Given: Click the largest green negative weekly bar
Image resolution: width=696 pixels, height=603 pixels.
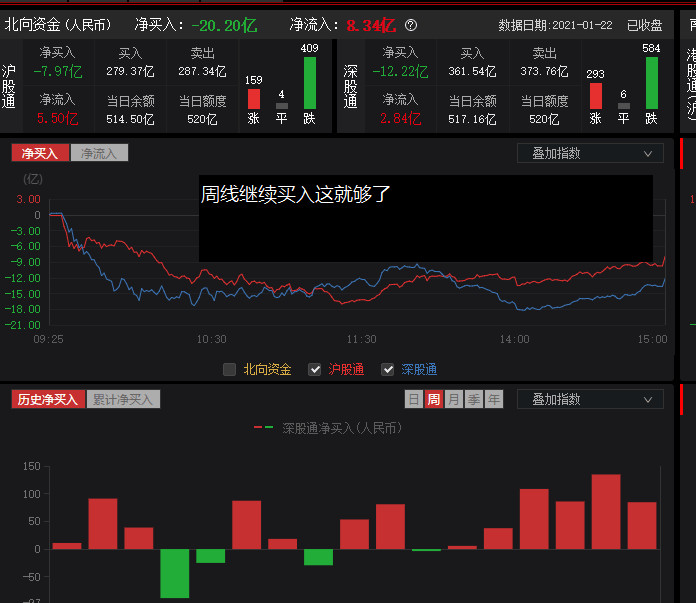Looking at the screenshot, I should click(174, 573).
